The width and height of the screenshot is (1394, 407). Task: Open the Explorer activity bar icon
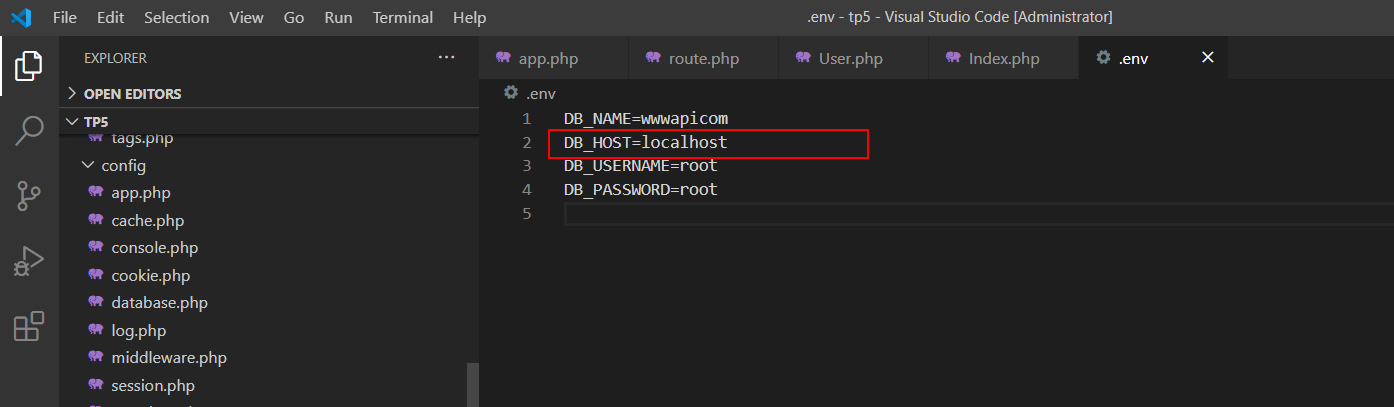pos(29,67)
